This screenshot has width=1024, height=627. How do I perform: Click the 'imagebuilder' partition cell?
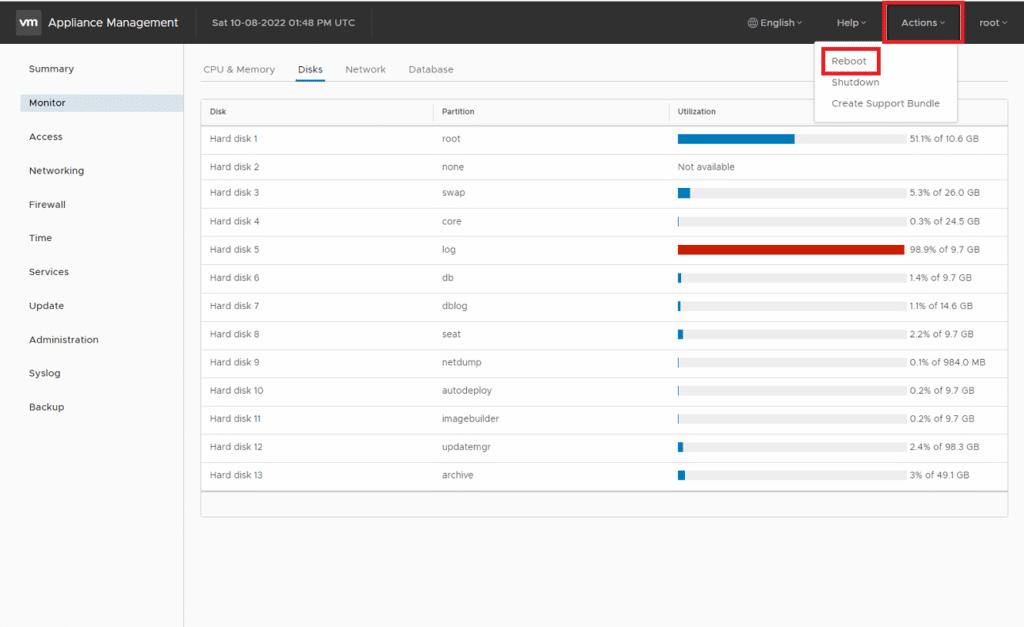click(470, 419)
